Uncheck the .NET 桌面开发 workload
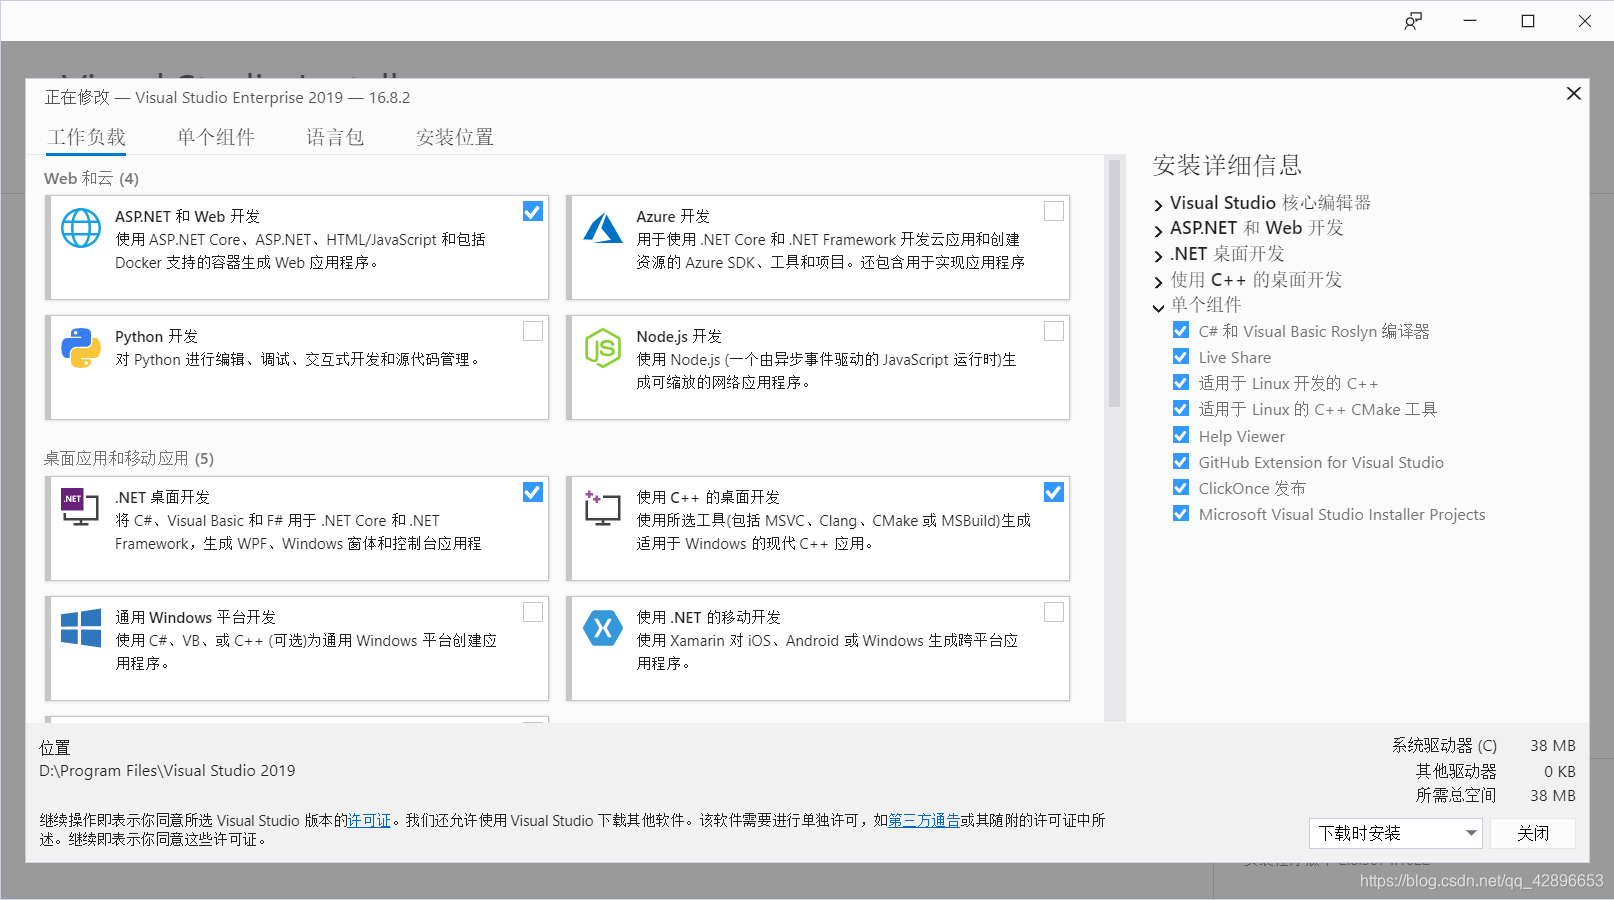Viewport: 1614px width, 900px height. point(533,492)
